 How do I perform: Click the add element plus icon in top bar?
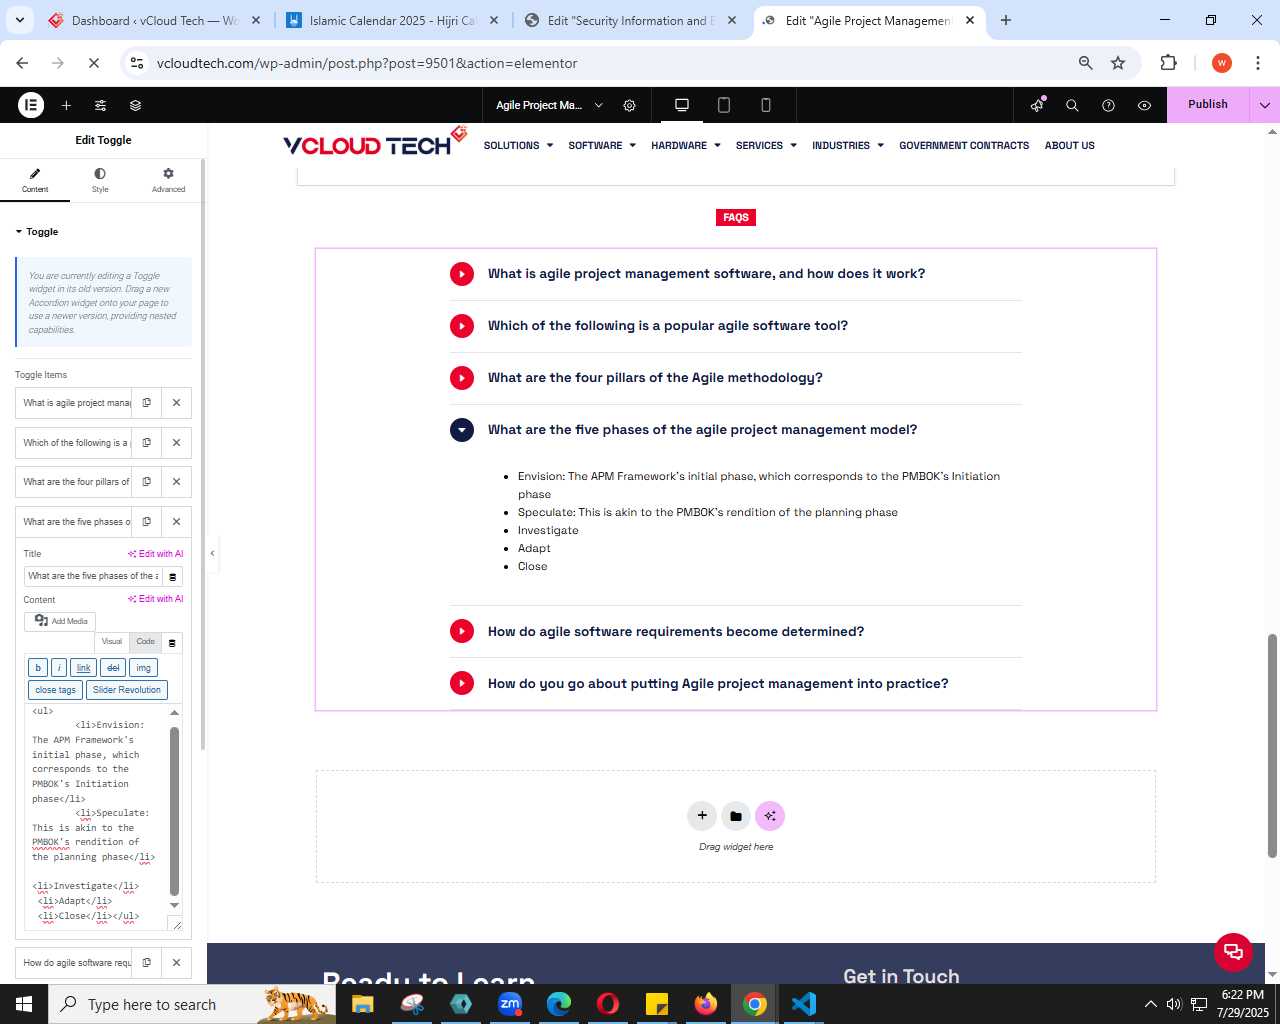pos(66,105)
